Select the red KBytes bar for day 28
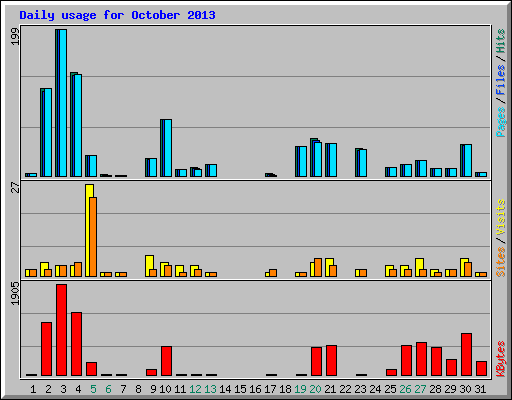Viewport: 512px width, 400px height. coord(436,362)
